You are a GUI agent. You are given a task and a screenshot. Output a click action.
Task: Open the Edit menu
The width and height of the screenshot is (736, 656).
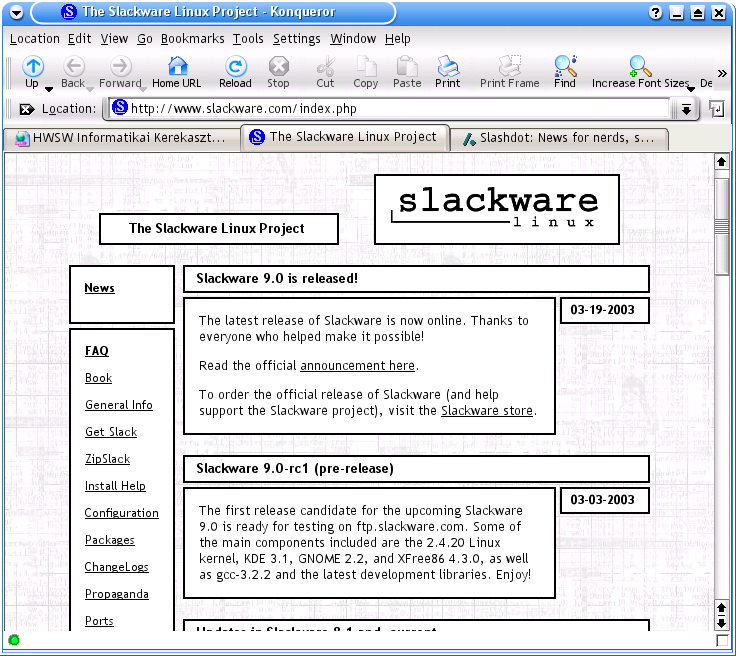pyautogui.click(x=79, y=38)
